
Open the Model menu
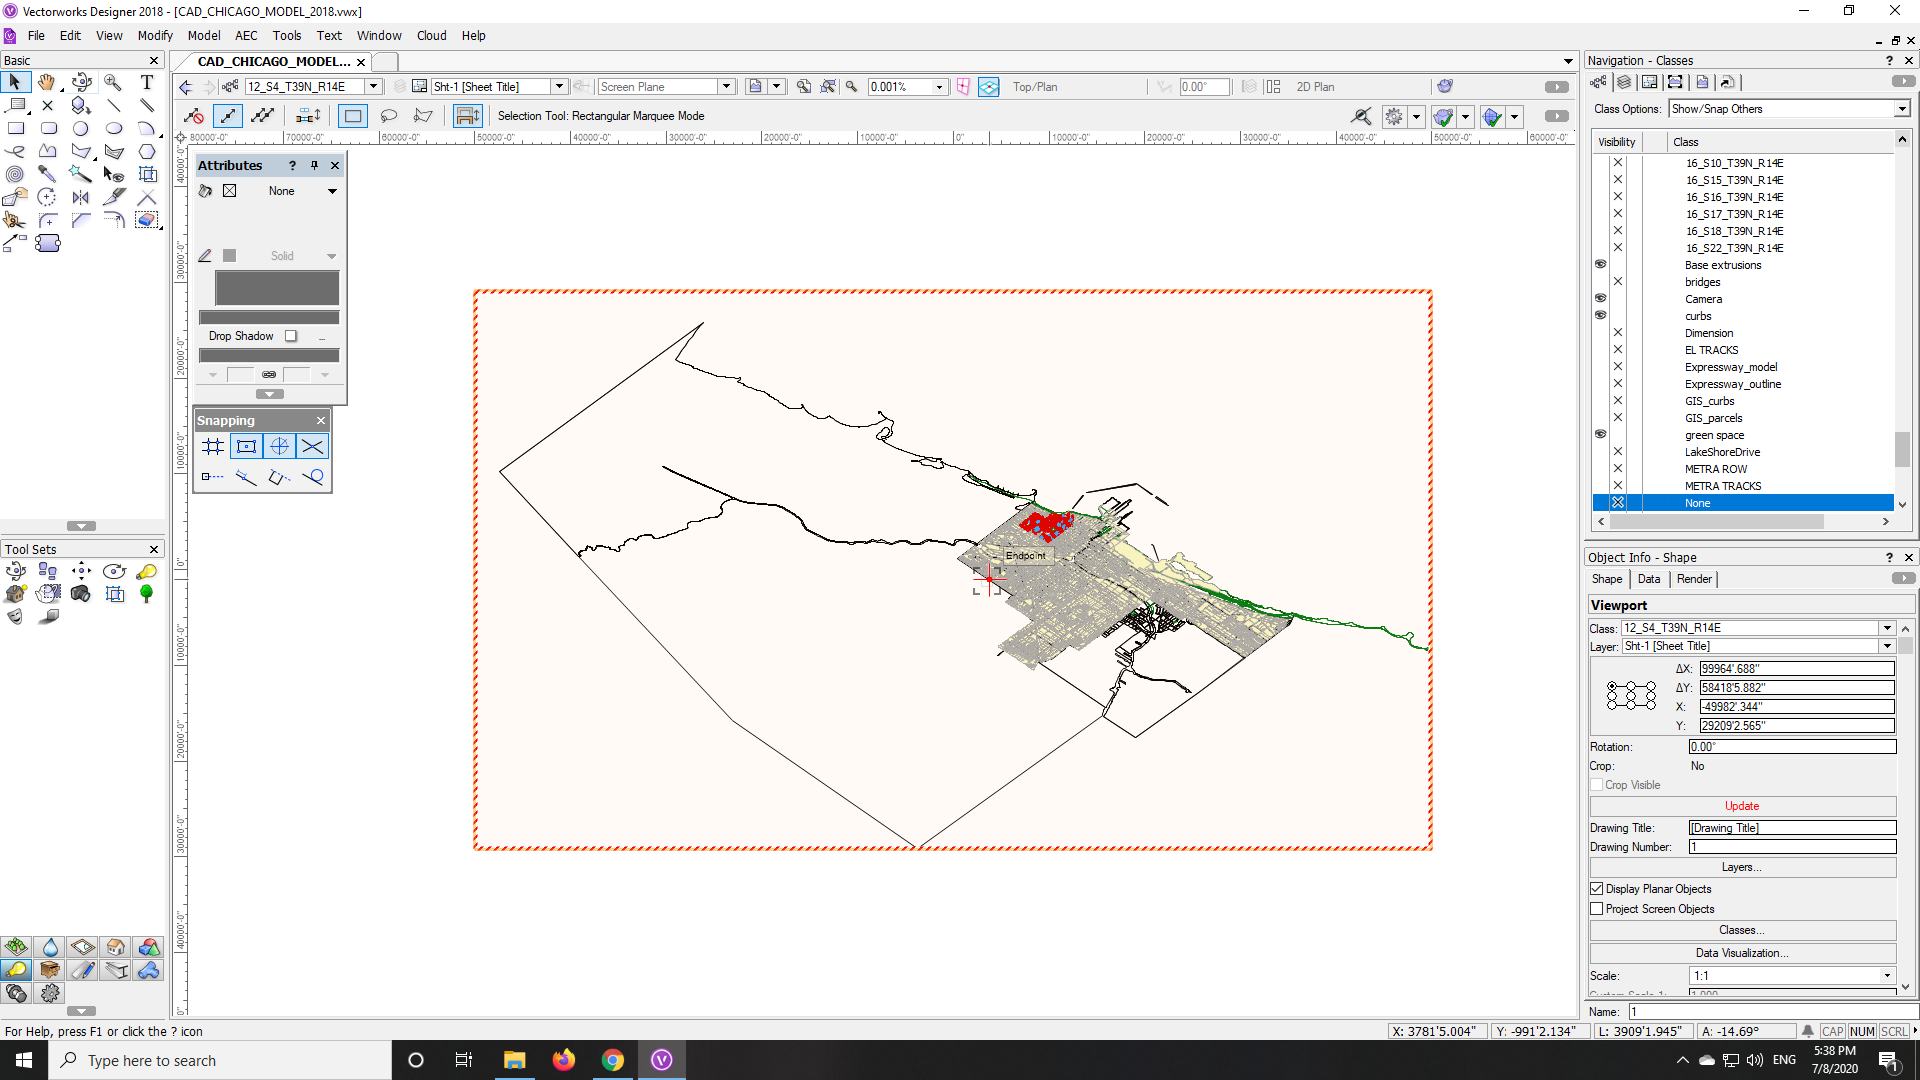[204, 35]
